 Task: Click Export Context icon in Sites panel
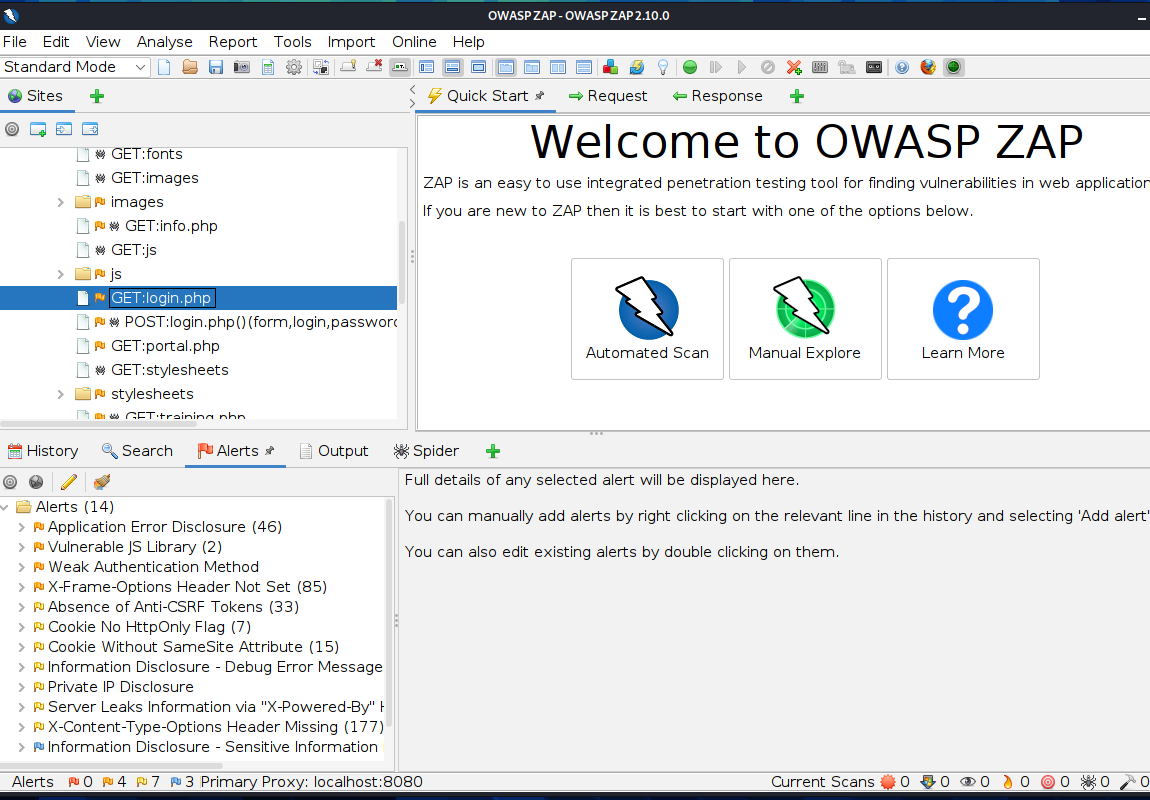click(x=90, y=129)
